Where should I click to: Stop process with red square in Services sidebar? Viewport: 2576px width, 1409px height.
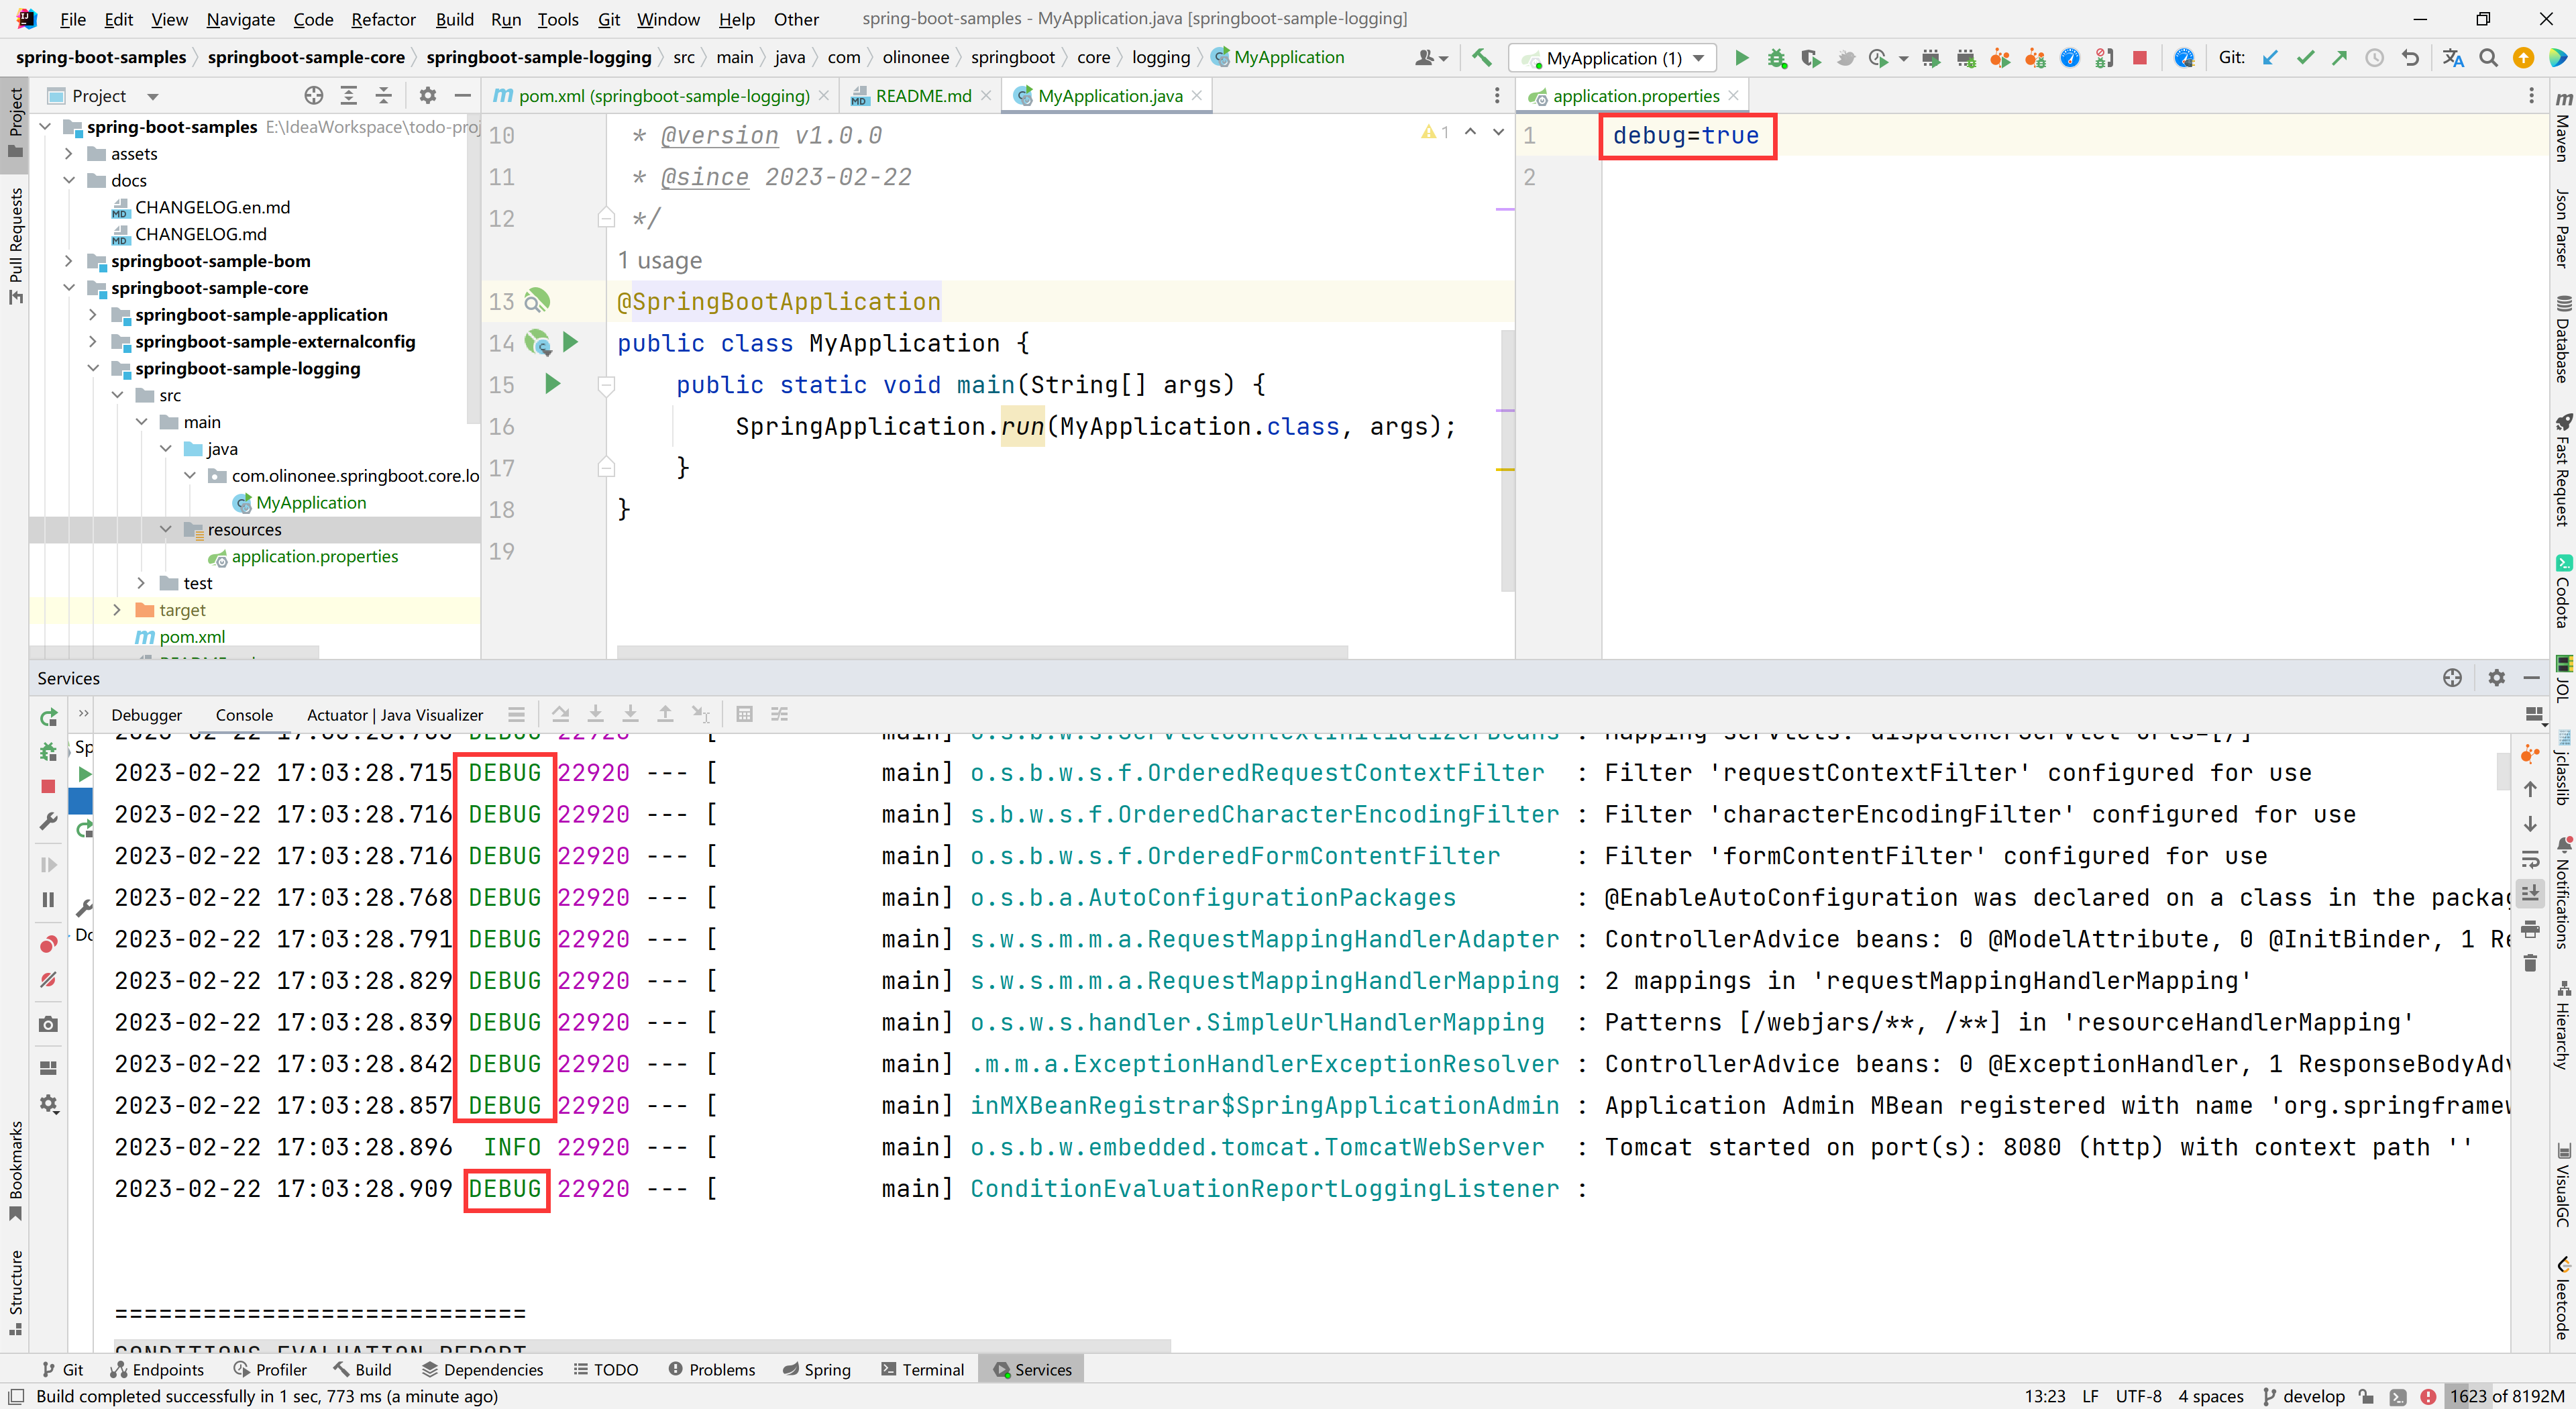click(x=48, y=787)
